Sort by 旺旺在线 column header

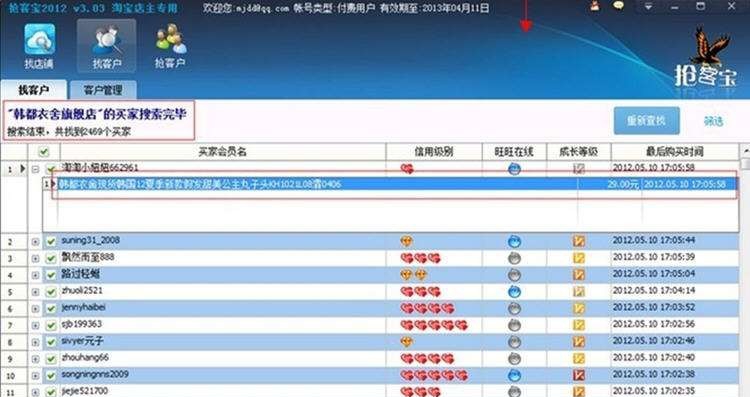(514, 152)
